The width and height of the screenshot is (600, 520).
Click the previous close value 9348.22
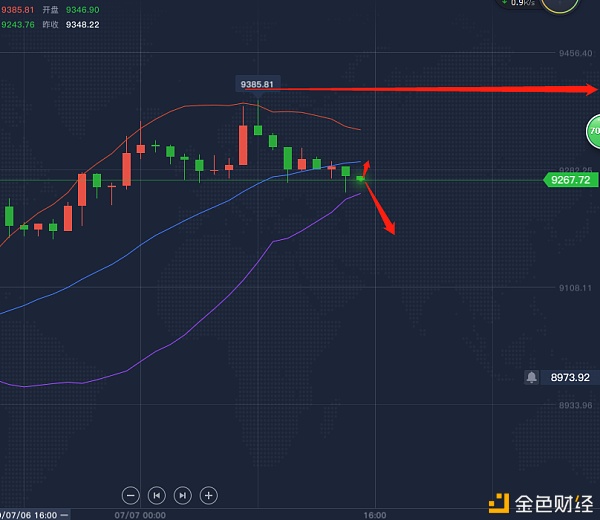[x=83, y=25]
